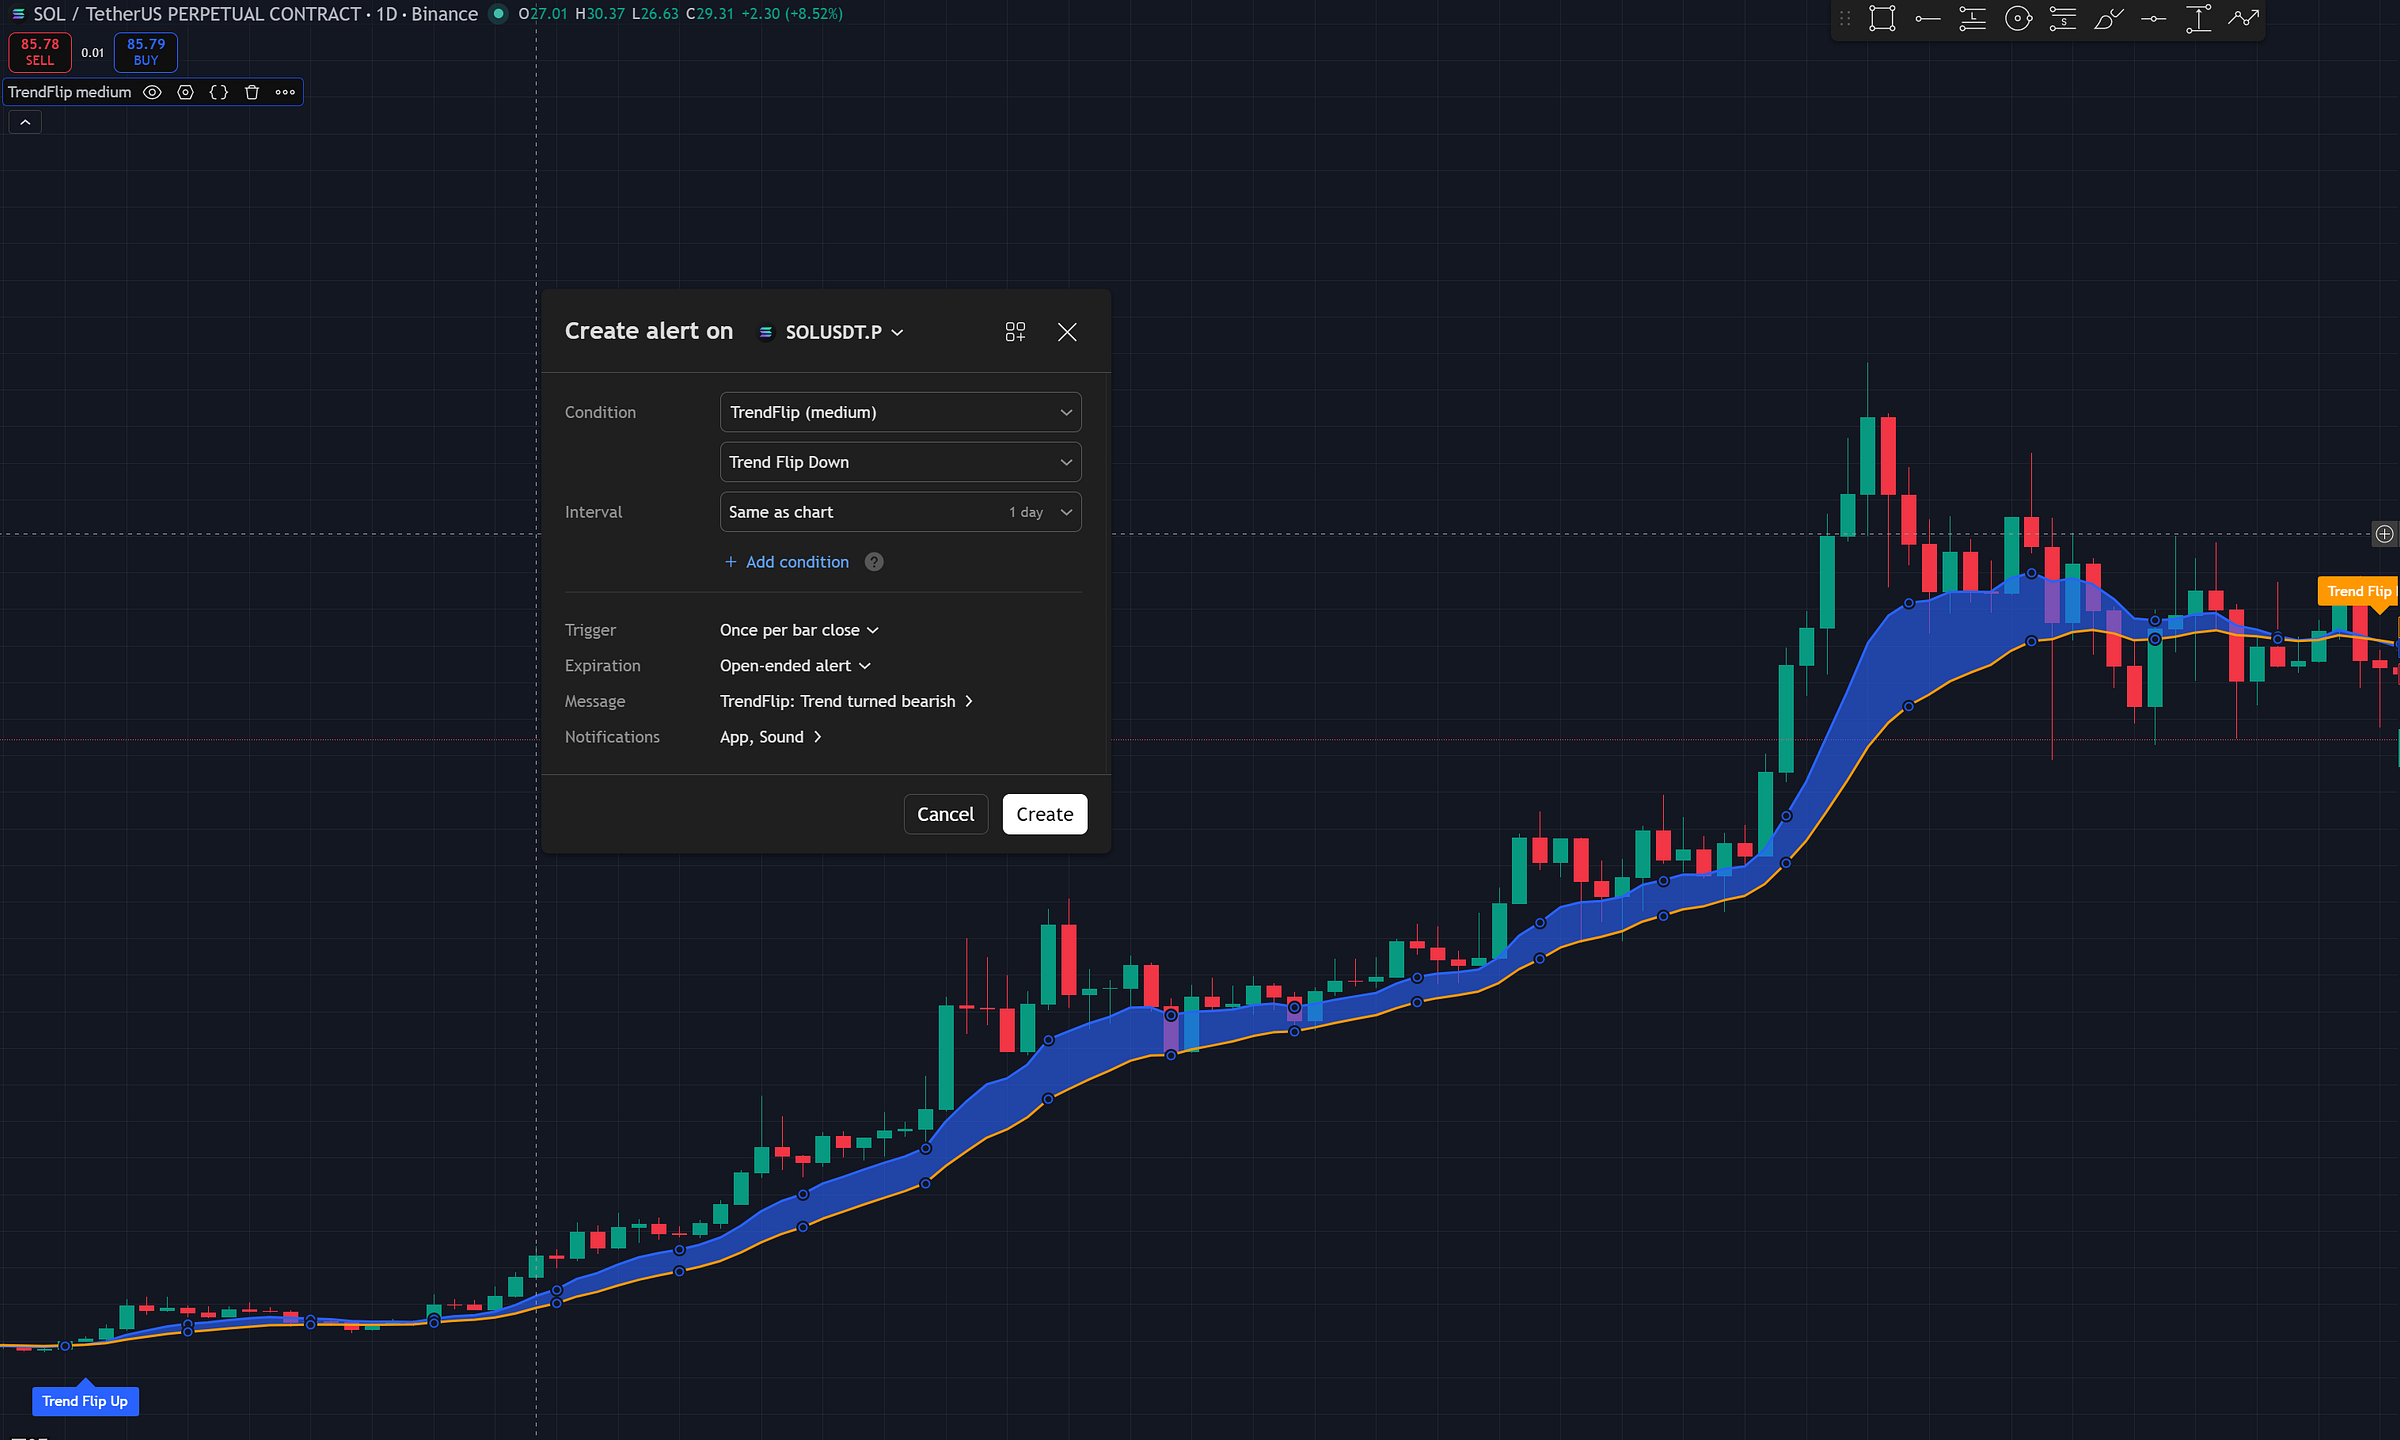Image resolution: width=2400 pixels, height=1440 pixels.
Task: Open the Trend Flip Down dropdown
Action: (x=900, y=462)
